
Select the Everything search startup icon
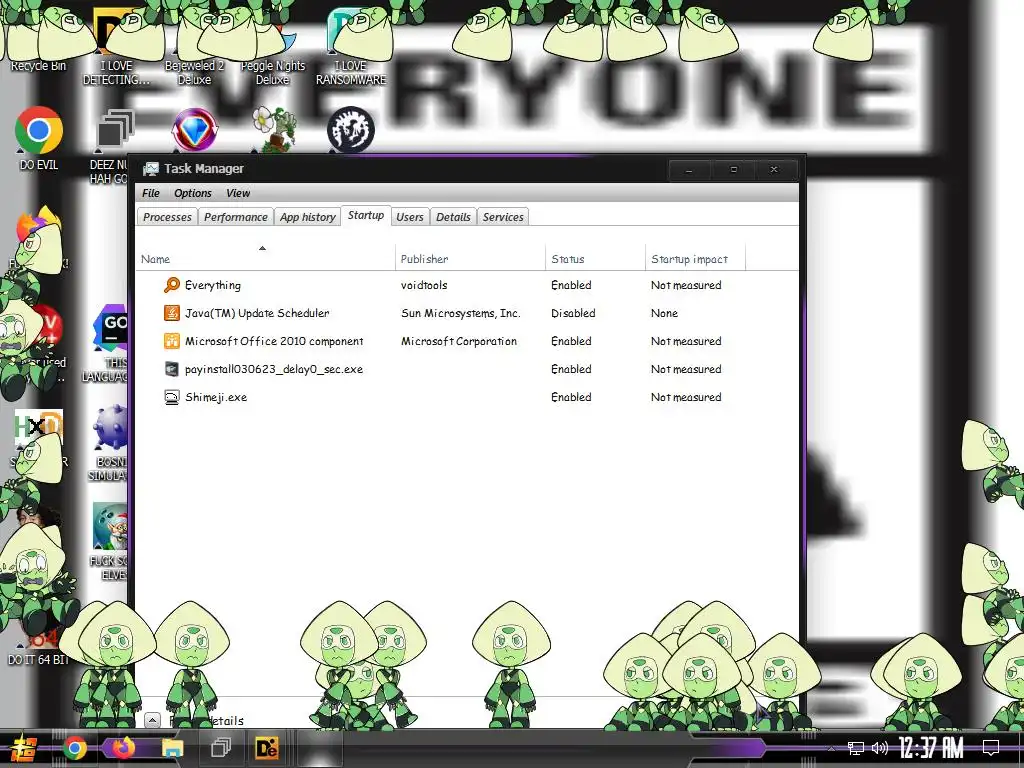tap(172, 285)
